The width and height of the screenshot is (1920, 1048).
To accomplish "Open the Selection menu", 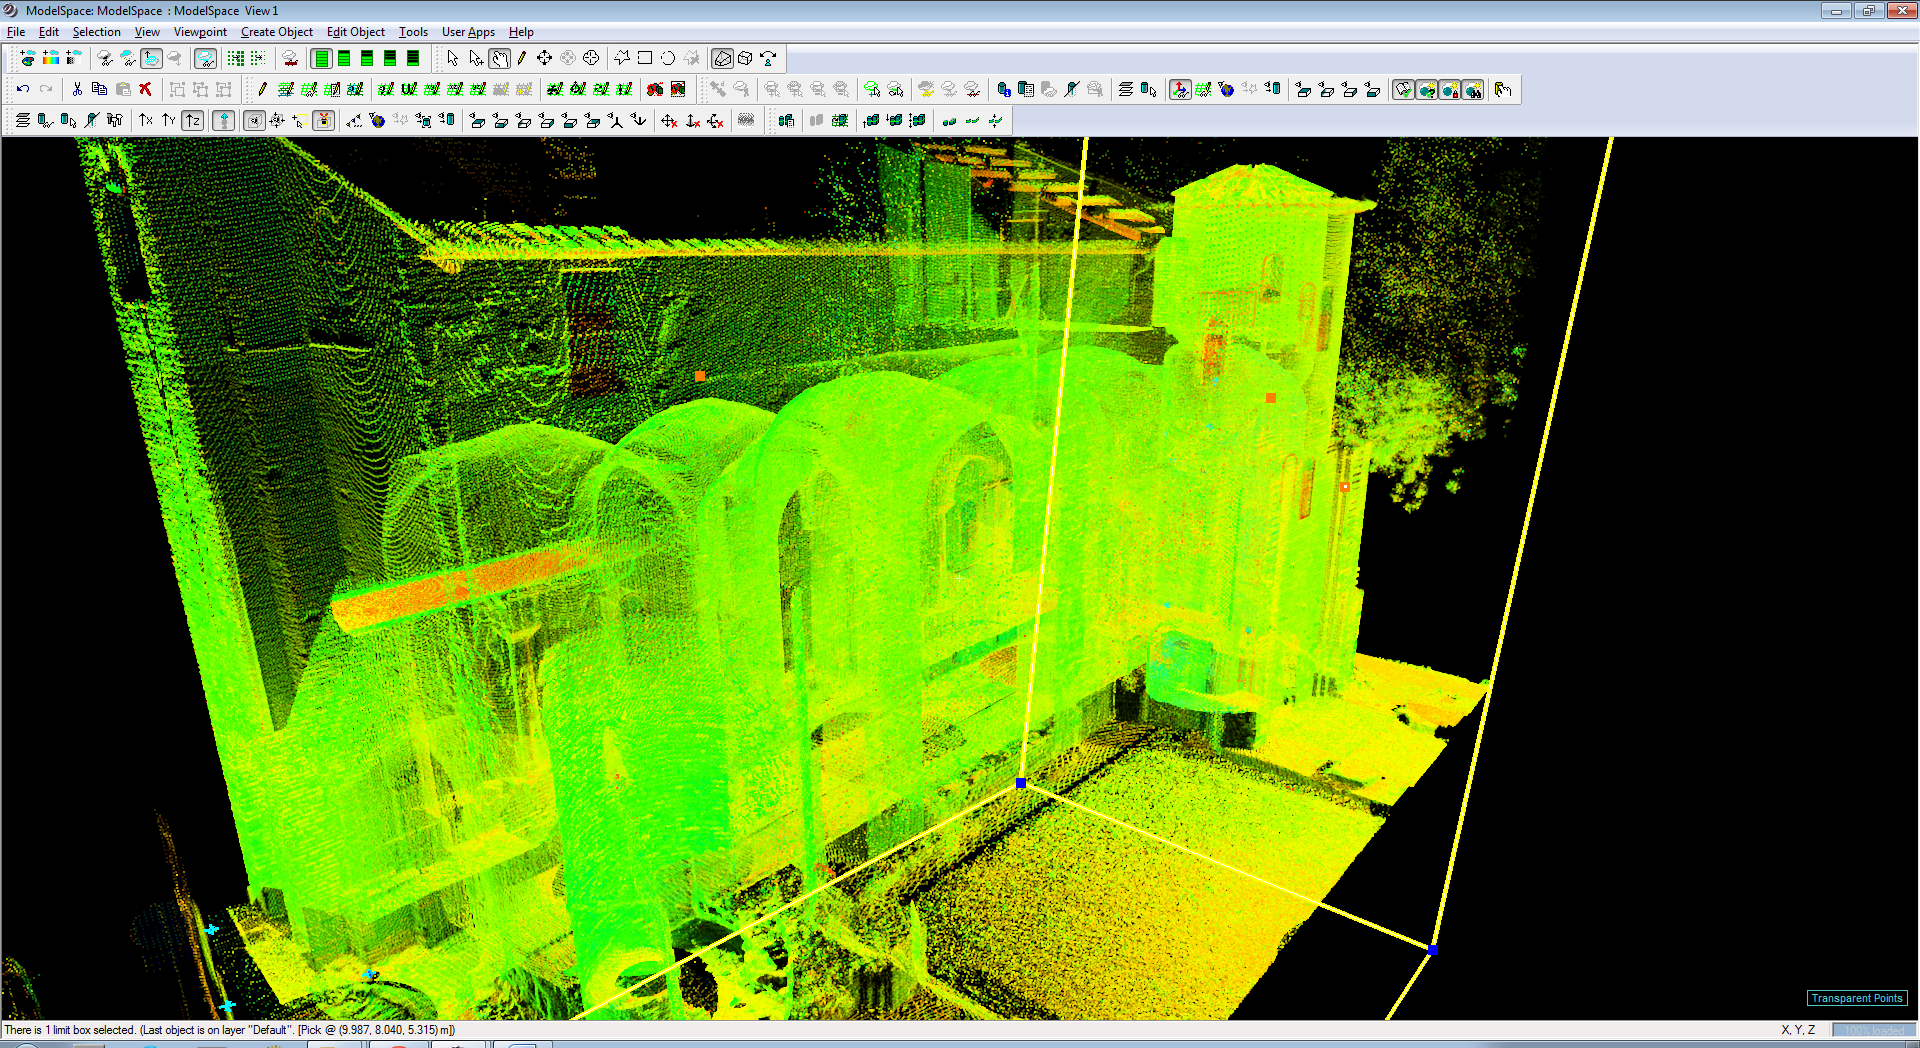I will pos(96,32).
